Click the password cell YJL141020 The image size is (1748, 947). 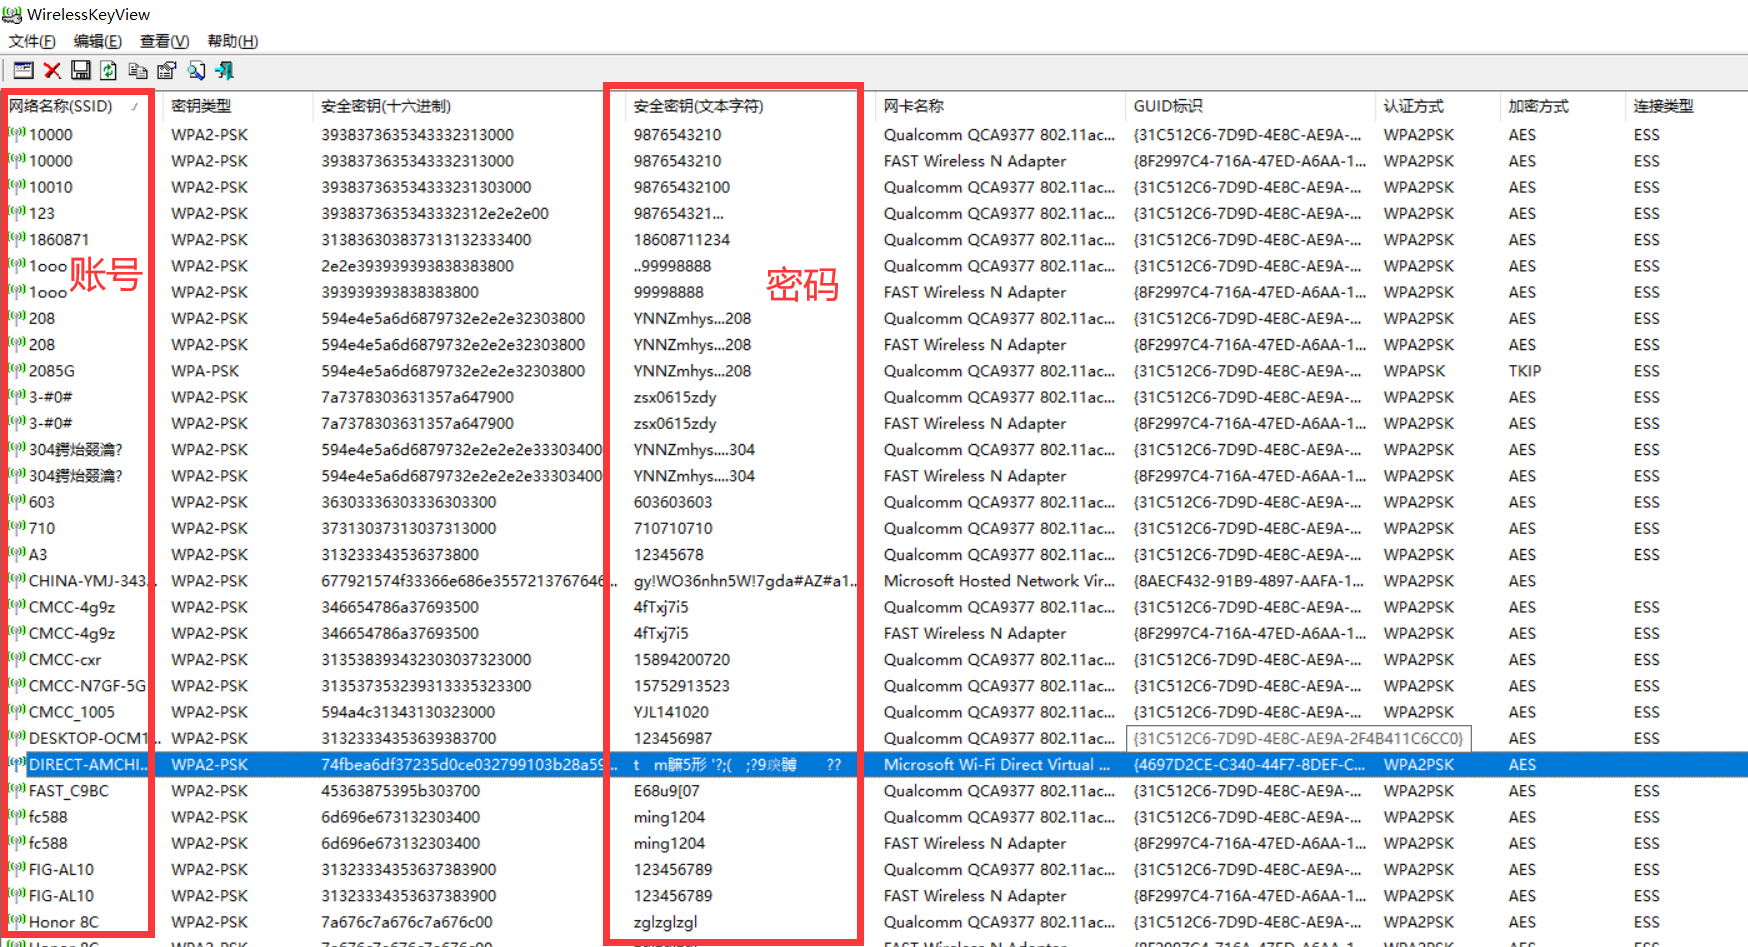click(x=671, y=712)
